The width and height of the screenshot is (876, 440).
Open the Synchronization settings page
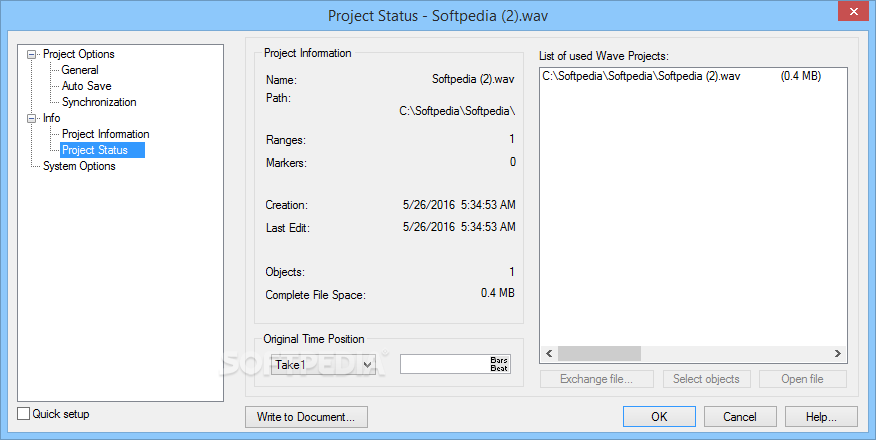[99, 102]
